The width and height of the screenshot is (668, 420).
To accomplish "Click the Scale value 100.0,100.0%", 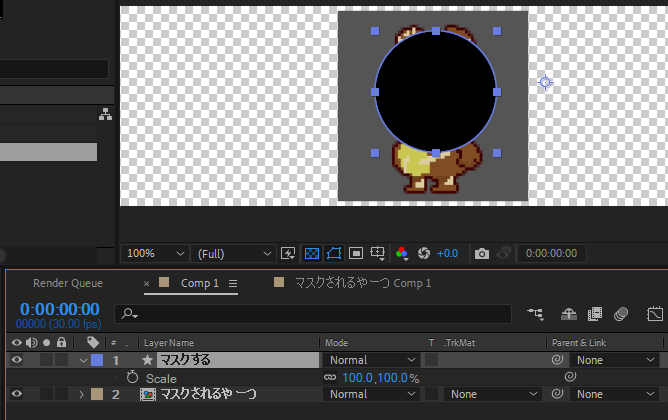I will point(380,378).
